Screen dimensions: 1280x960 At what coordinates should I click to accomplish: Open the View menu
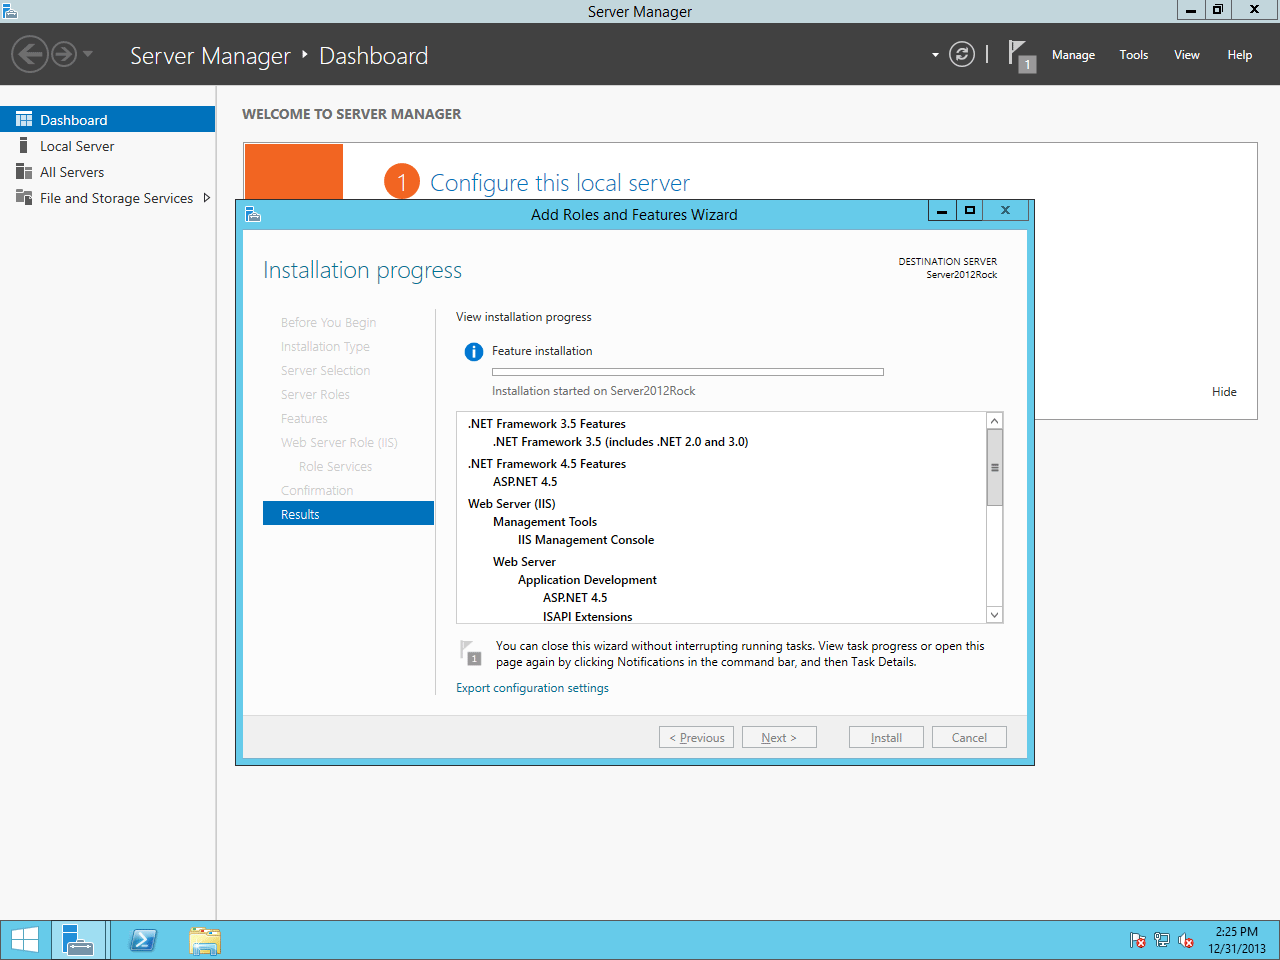[x=1187, y=55]
